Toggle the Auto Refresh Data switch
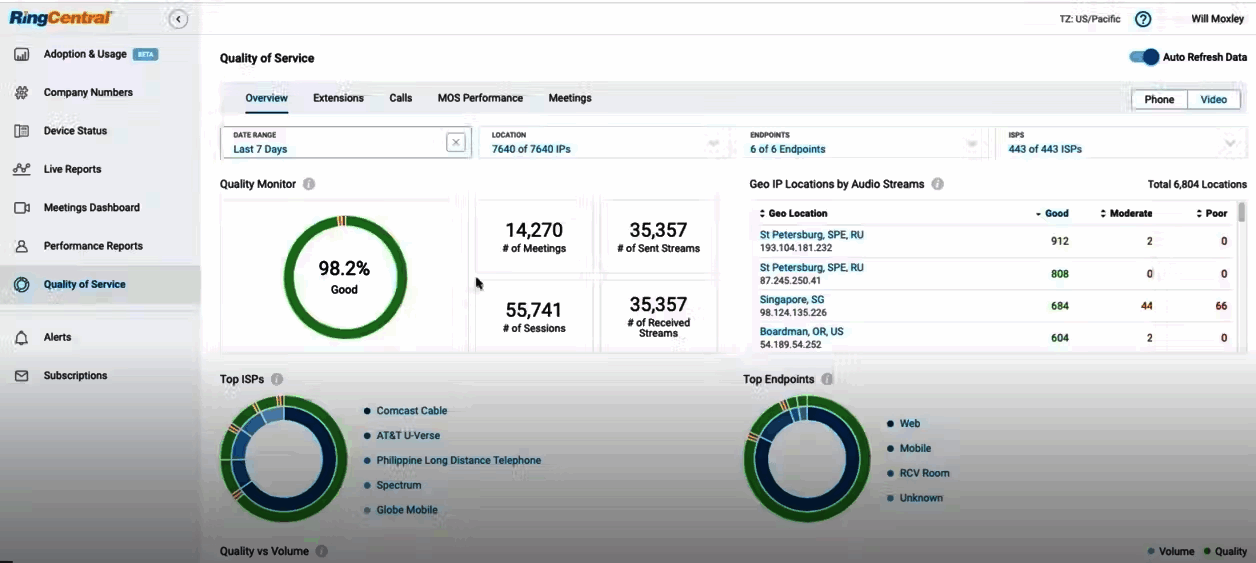 click(x=1144, y=57)
